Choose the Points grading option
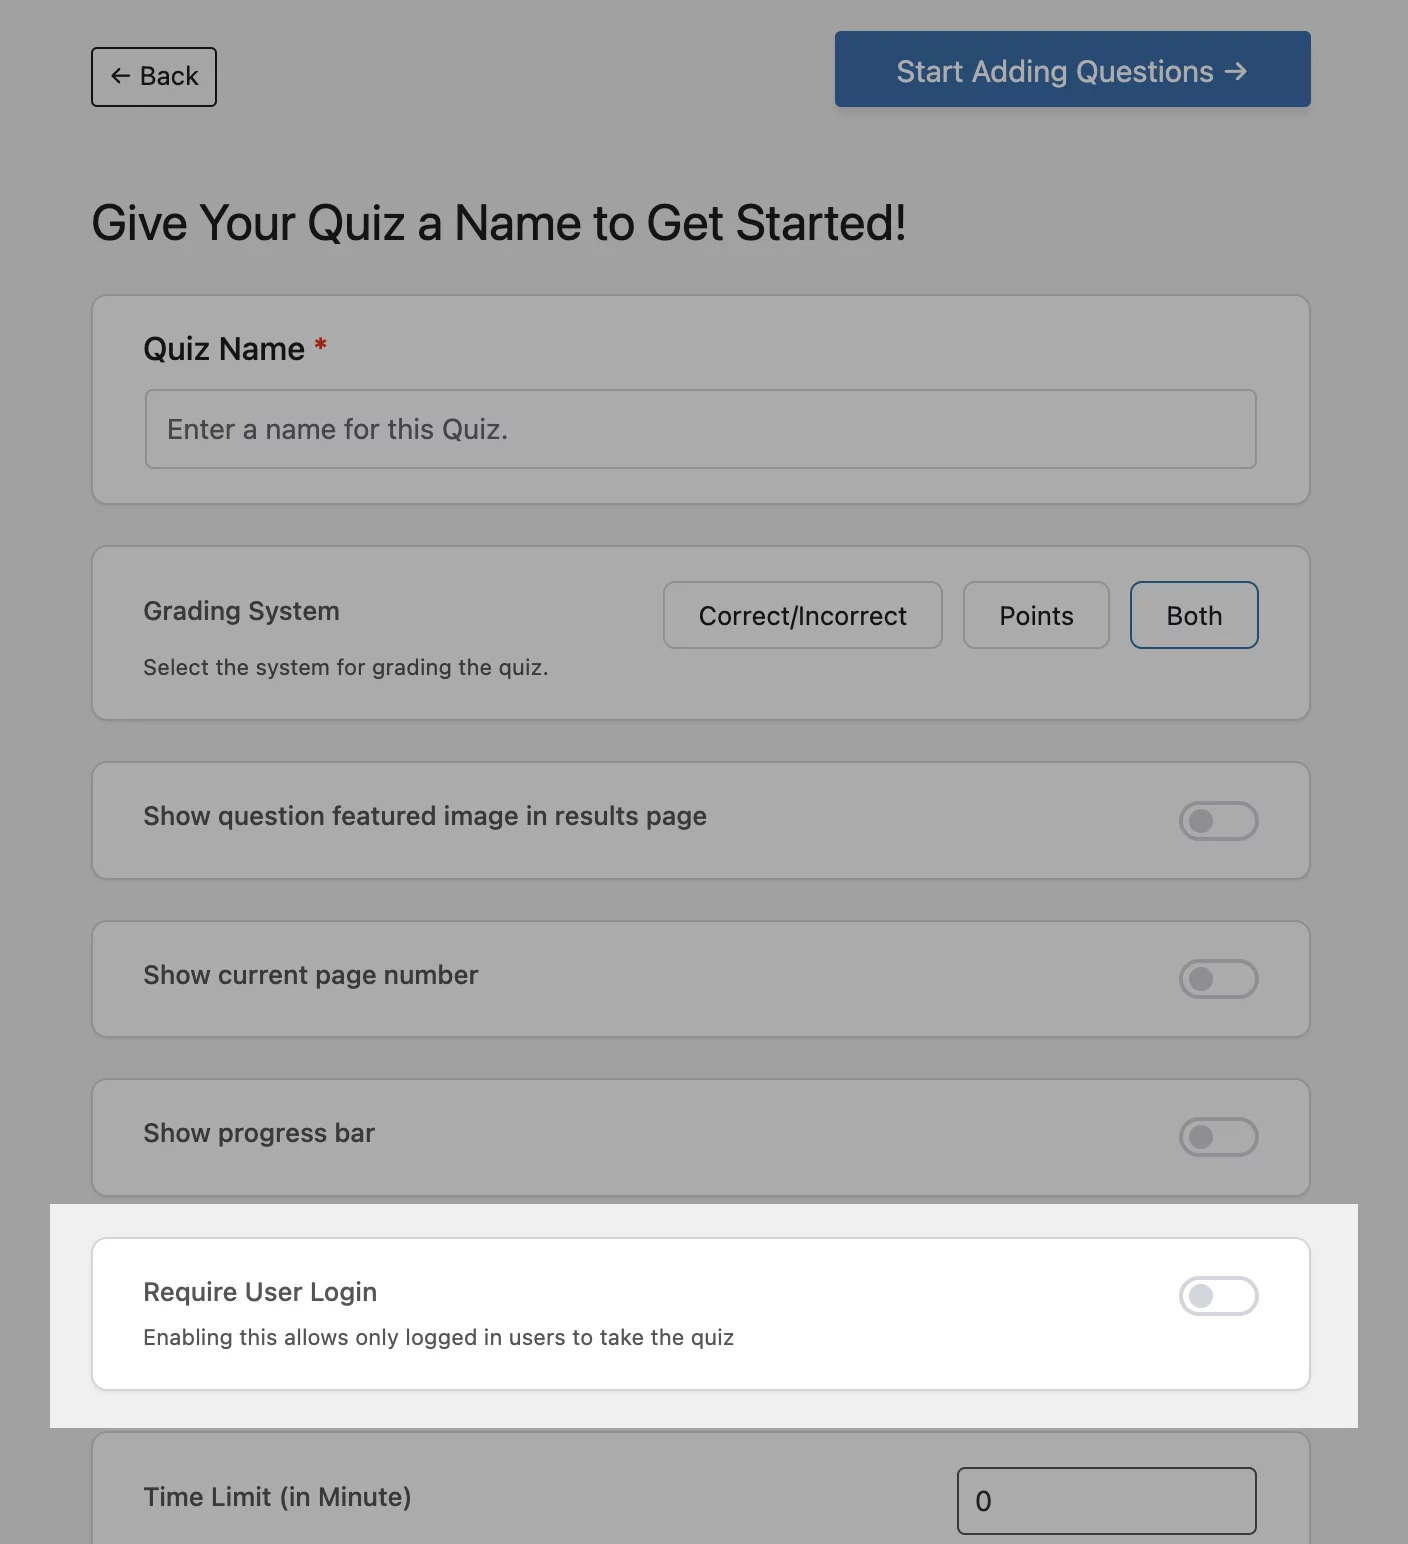The height and width of the screenshot is (1544, 1408). tap(1036, 616)
